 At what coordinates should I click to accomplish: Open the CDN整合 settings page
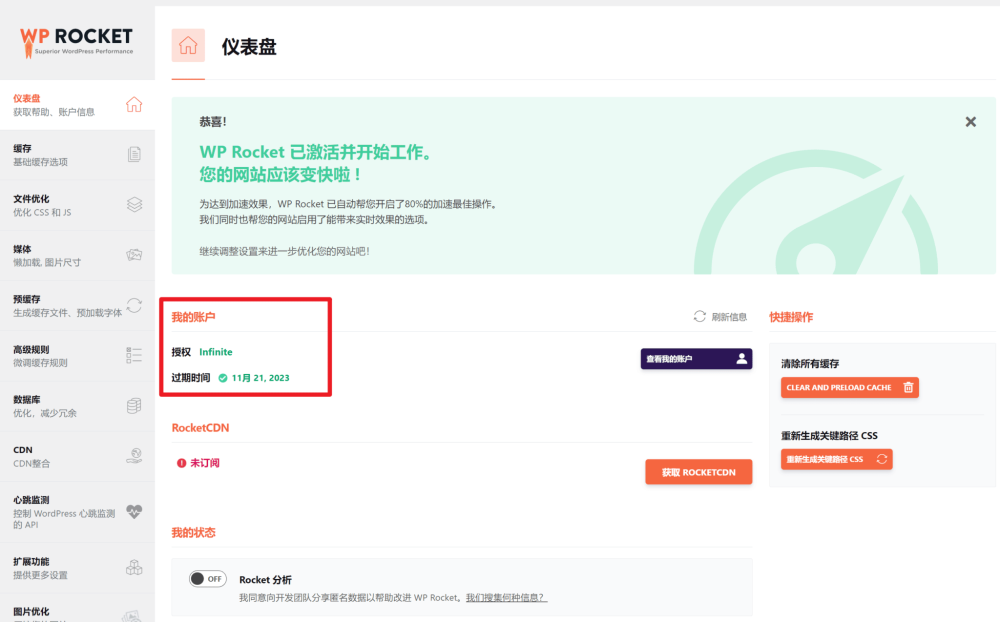point(77,456)
